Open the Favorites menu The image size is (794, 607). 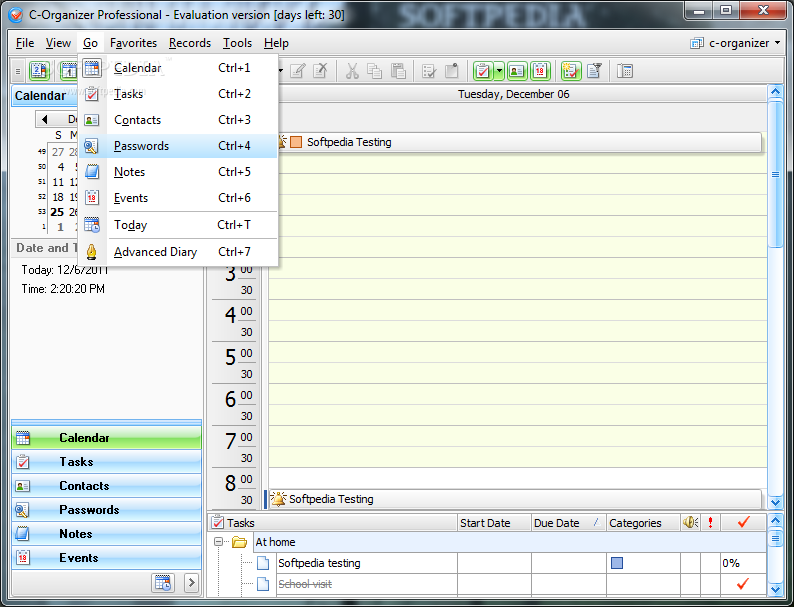click(133, 43)
